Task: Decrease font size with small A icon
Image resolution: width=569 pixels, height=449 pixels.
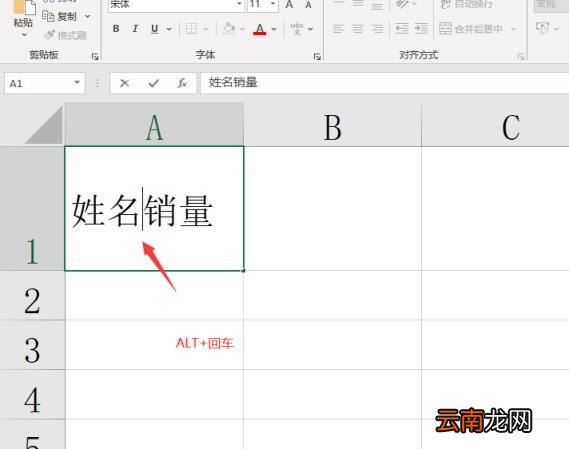Action: tap(308, 5)
